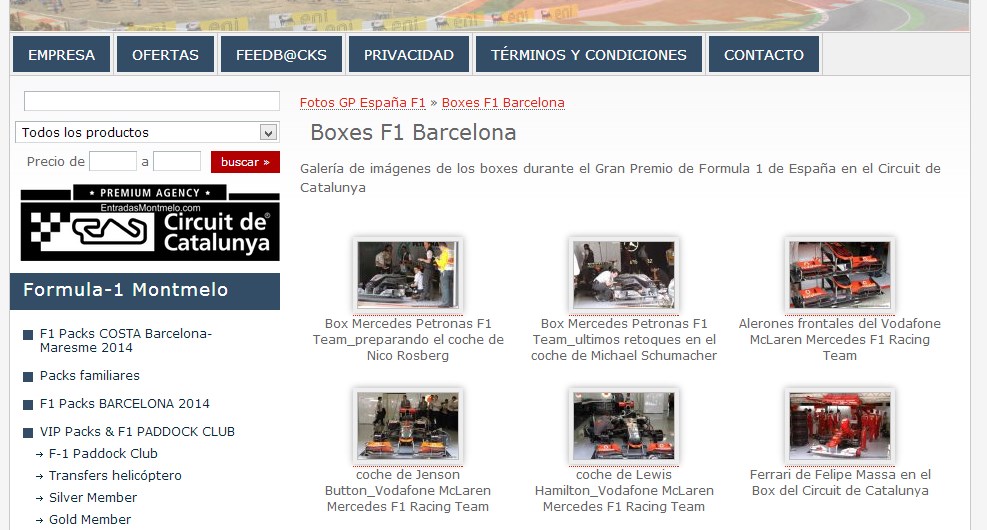Open the OFERTAS menu item
987x530 pixels.
pyautogui.click(x=166, y=55)
